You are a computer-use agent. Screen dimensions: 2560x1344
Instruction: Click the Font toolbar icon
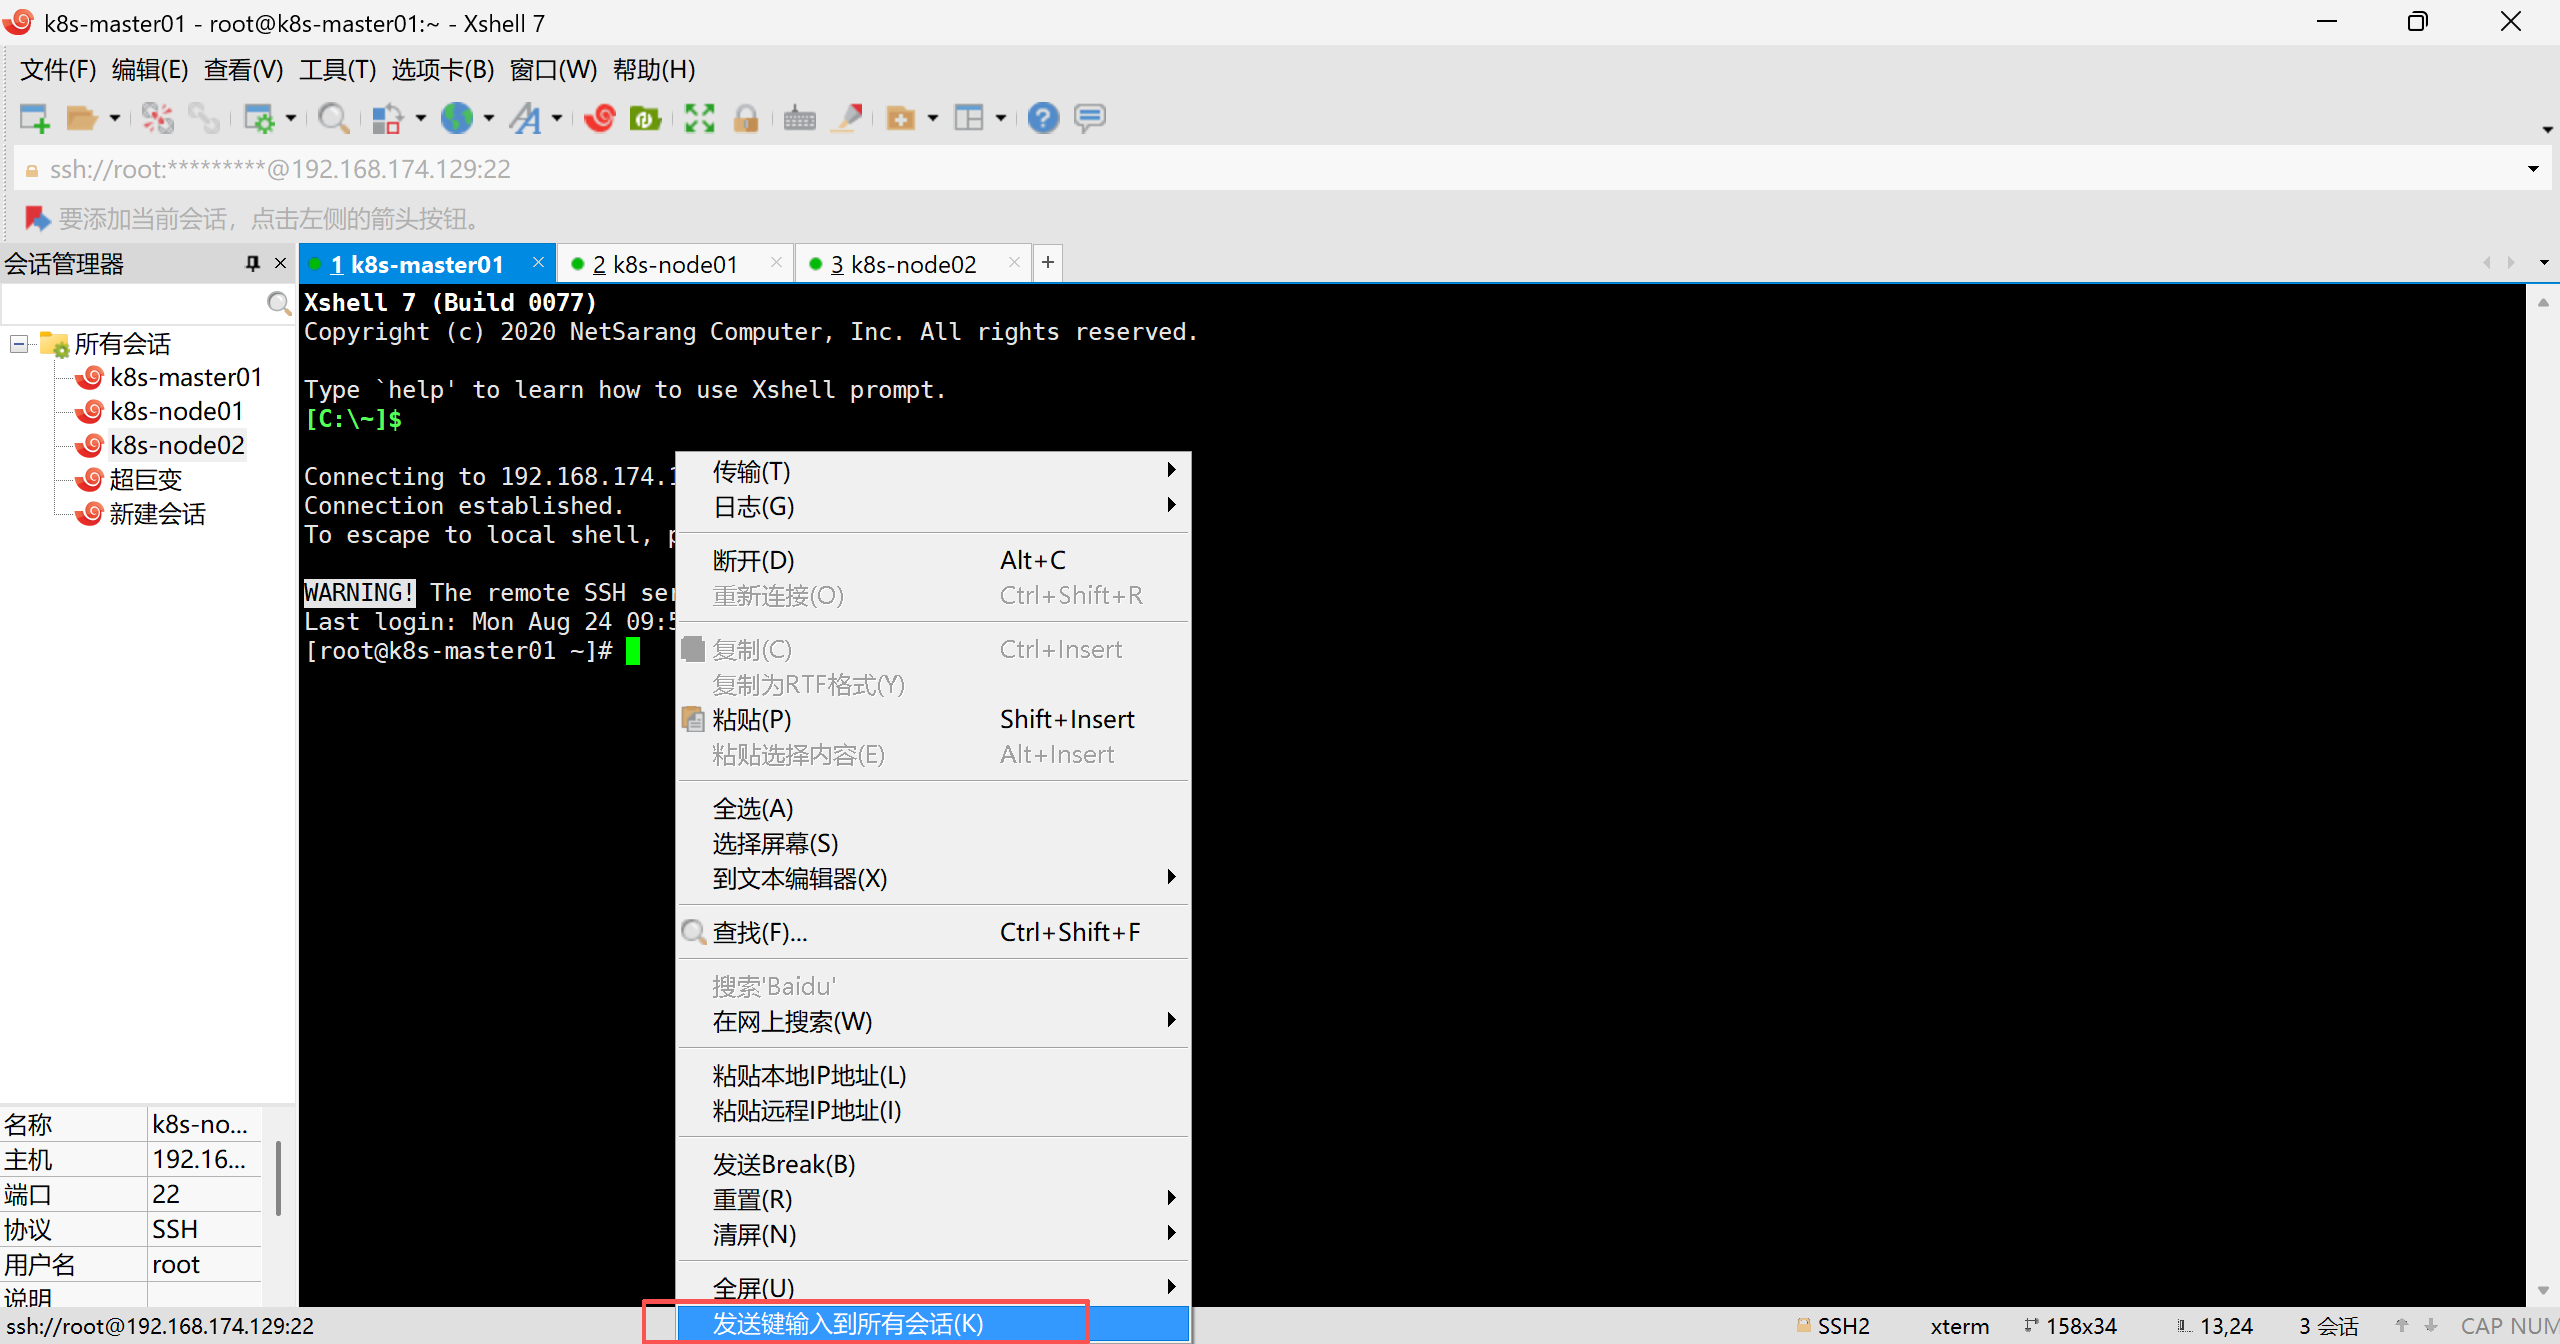coord(525,118)
